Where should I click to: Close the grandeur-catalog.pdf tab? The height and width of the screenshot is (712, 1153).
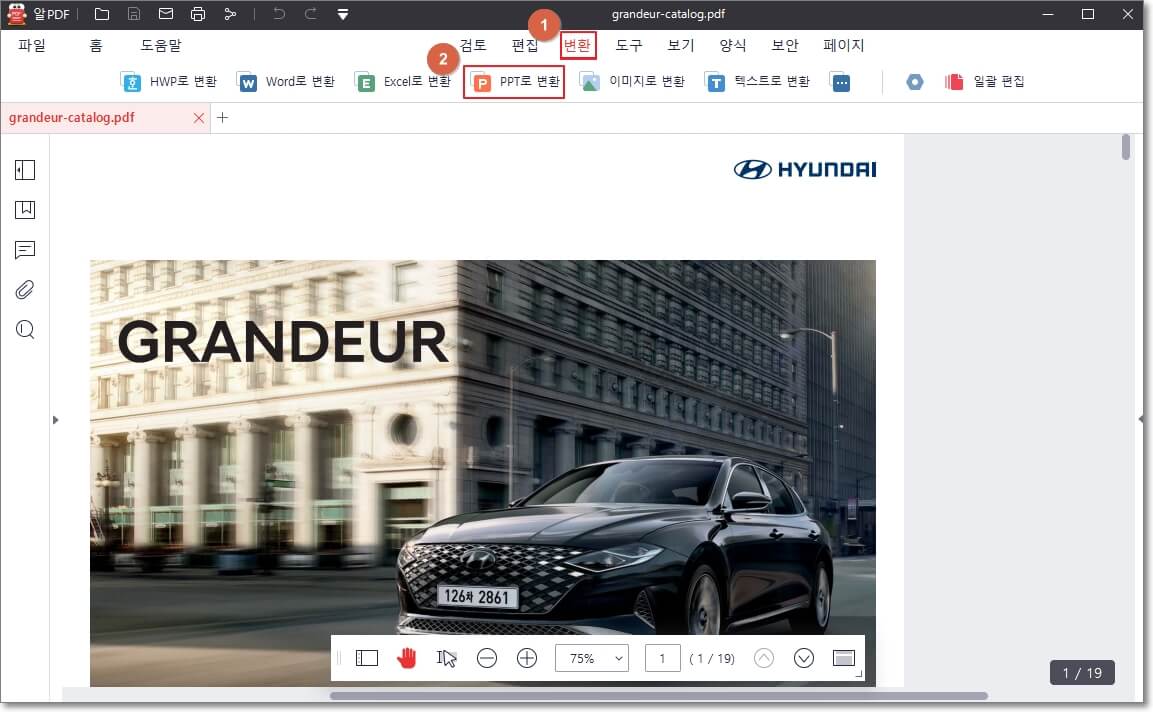199,118
